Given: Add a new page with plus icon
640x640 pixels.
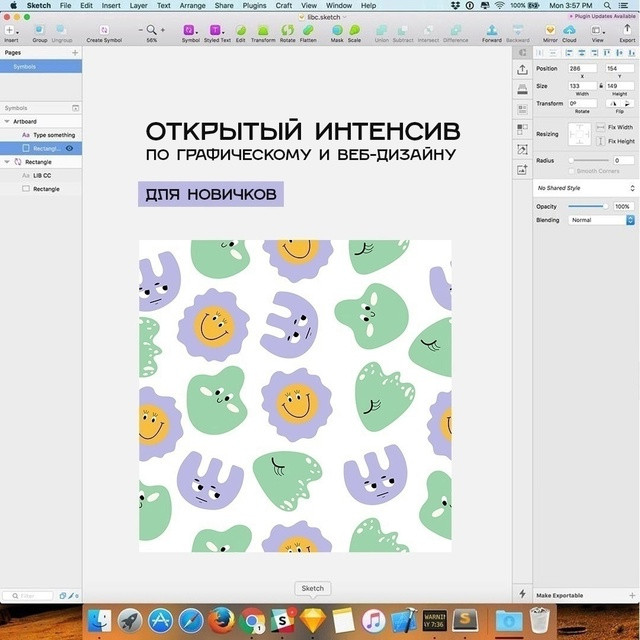Looking at the screenshot, I should click(75, 52).
